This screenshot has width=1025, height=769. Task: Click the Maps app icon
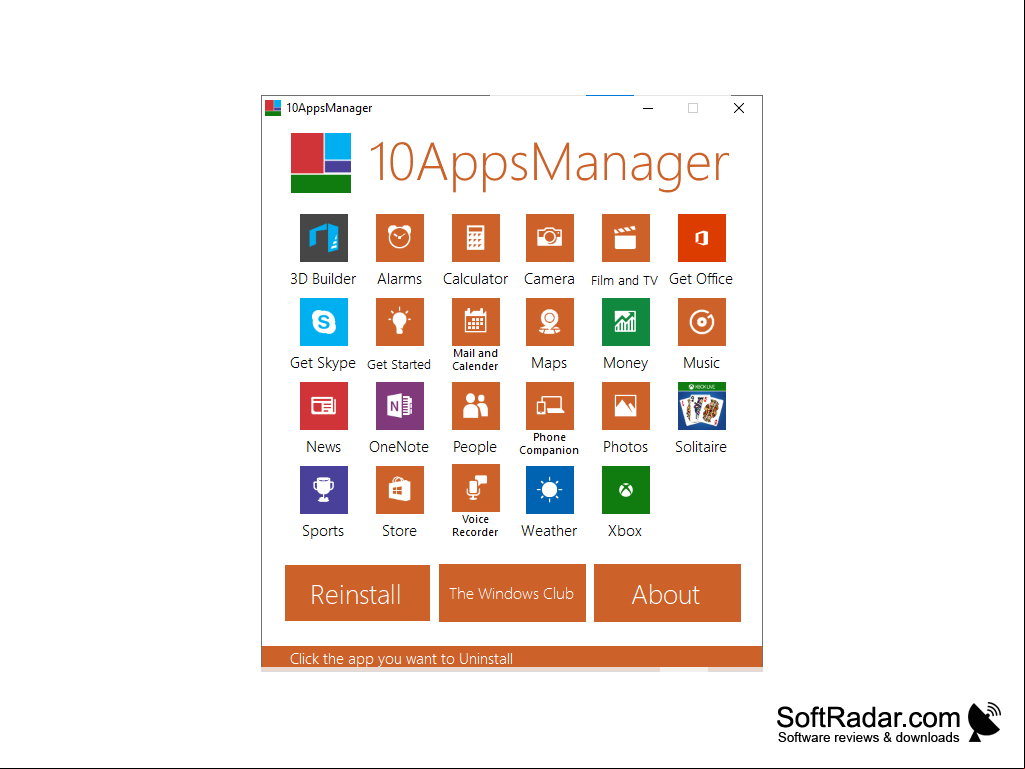pyautogui.click(x=550, y=322)
